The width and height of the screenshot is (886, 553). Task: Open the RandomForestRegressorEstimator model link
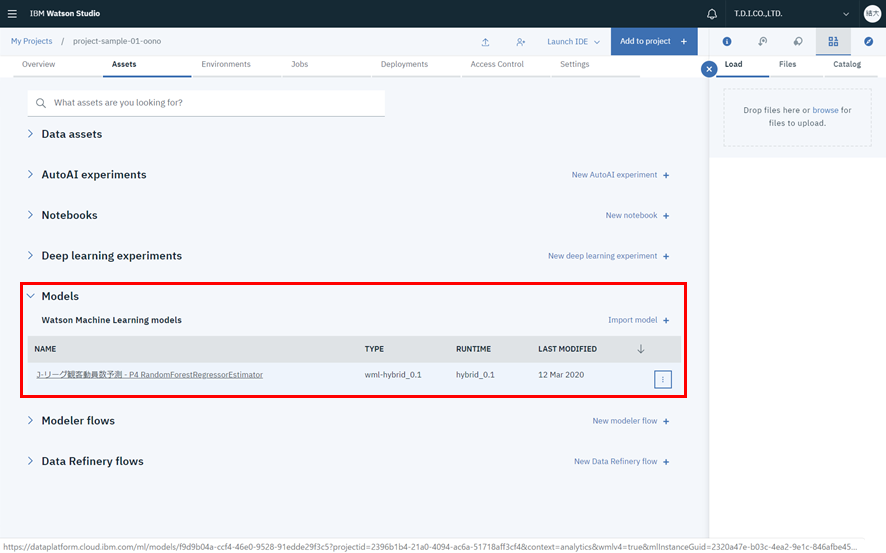point(149,375)
